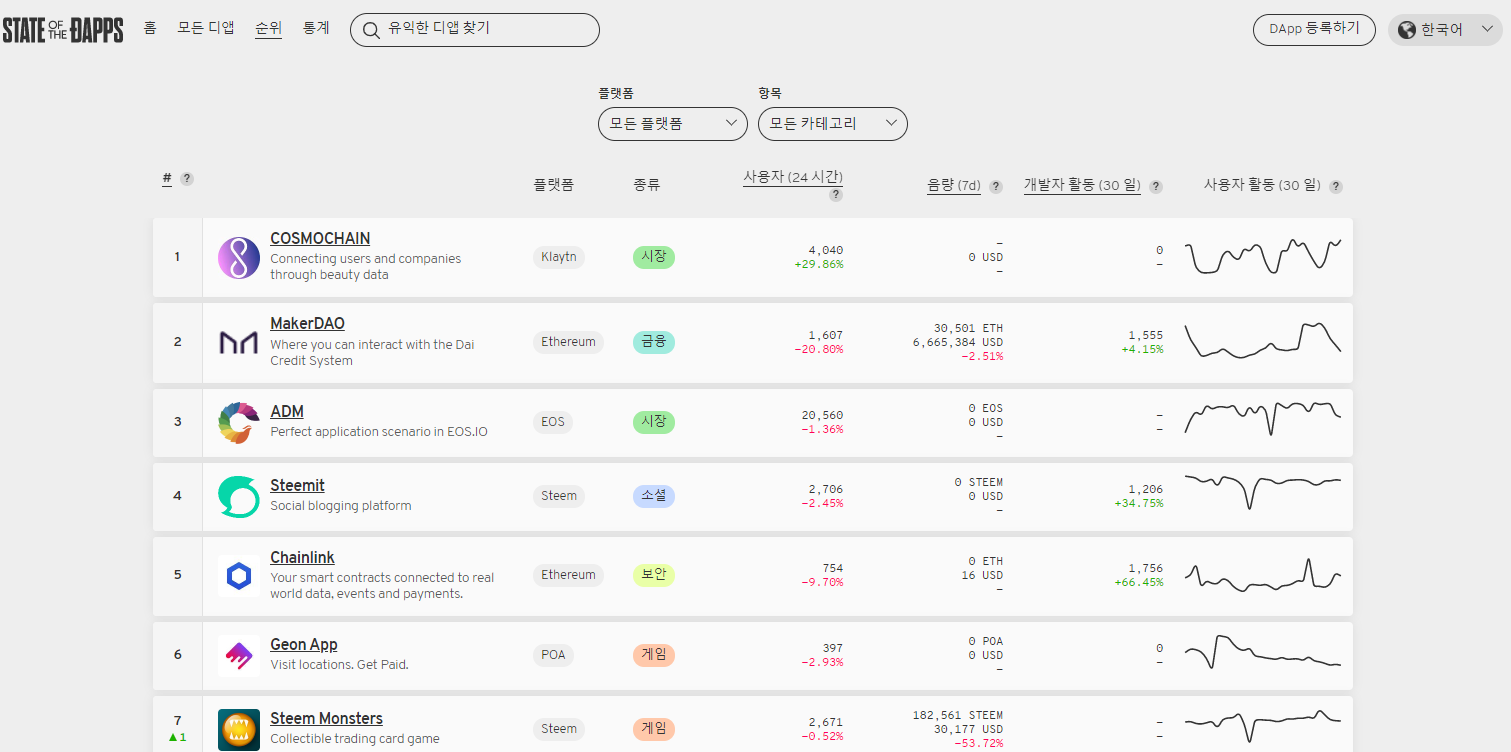The height and width of the screenshot is (752, 1511).
Task: Click help icon next to 사용자 활동
Action: [1336, 187]
